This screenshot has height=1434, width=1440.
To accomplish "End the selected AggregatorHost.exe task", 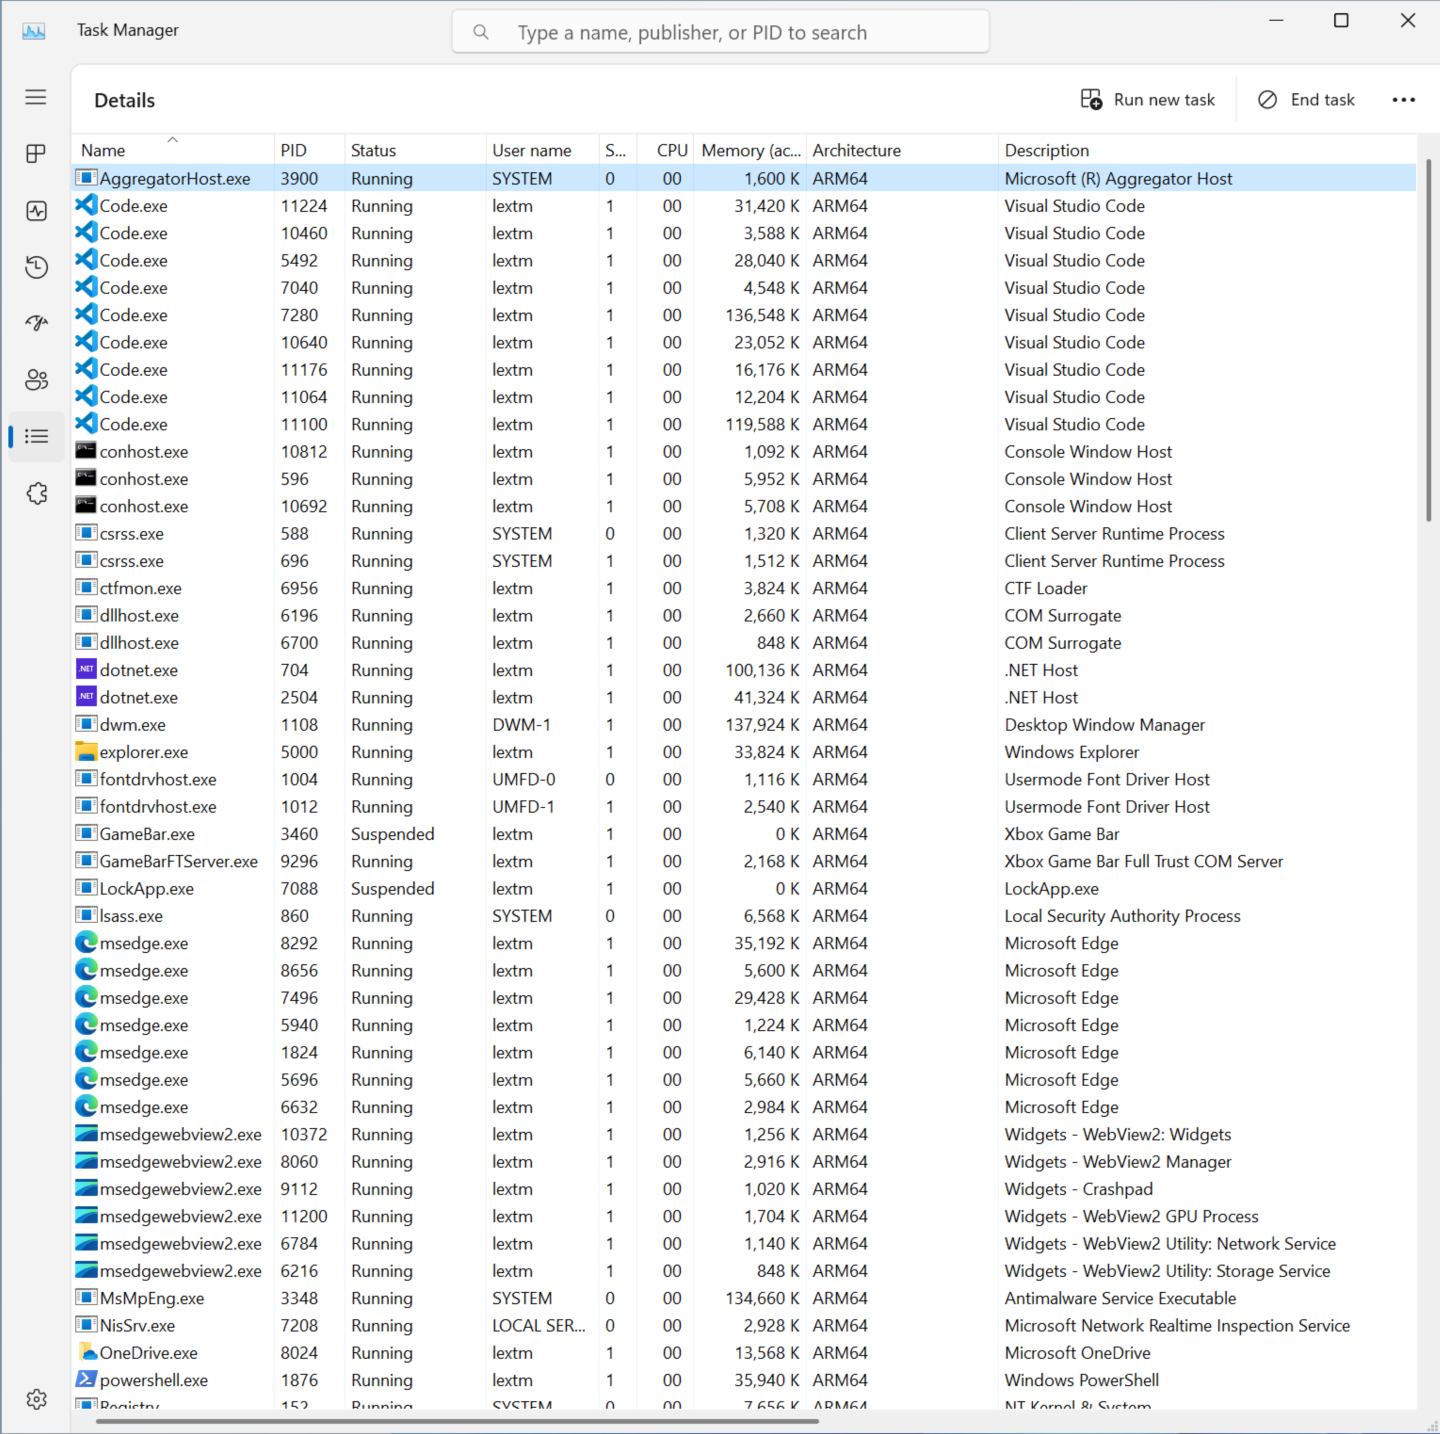I will click(x=1306, y=99).
